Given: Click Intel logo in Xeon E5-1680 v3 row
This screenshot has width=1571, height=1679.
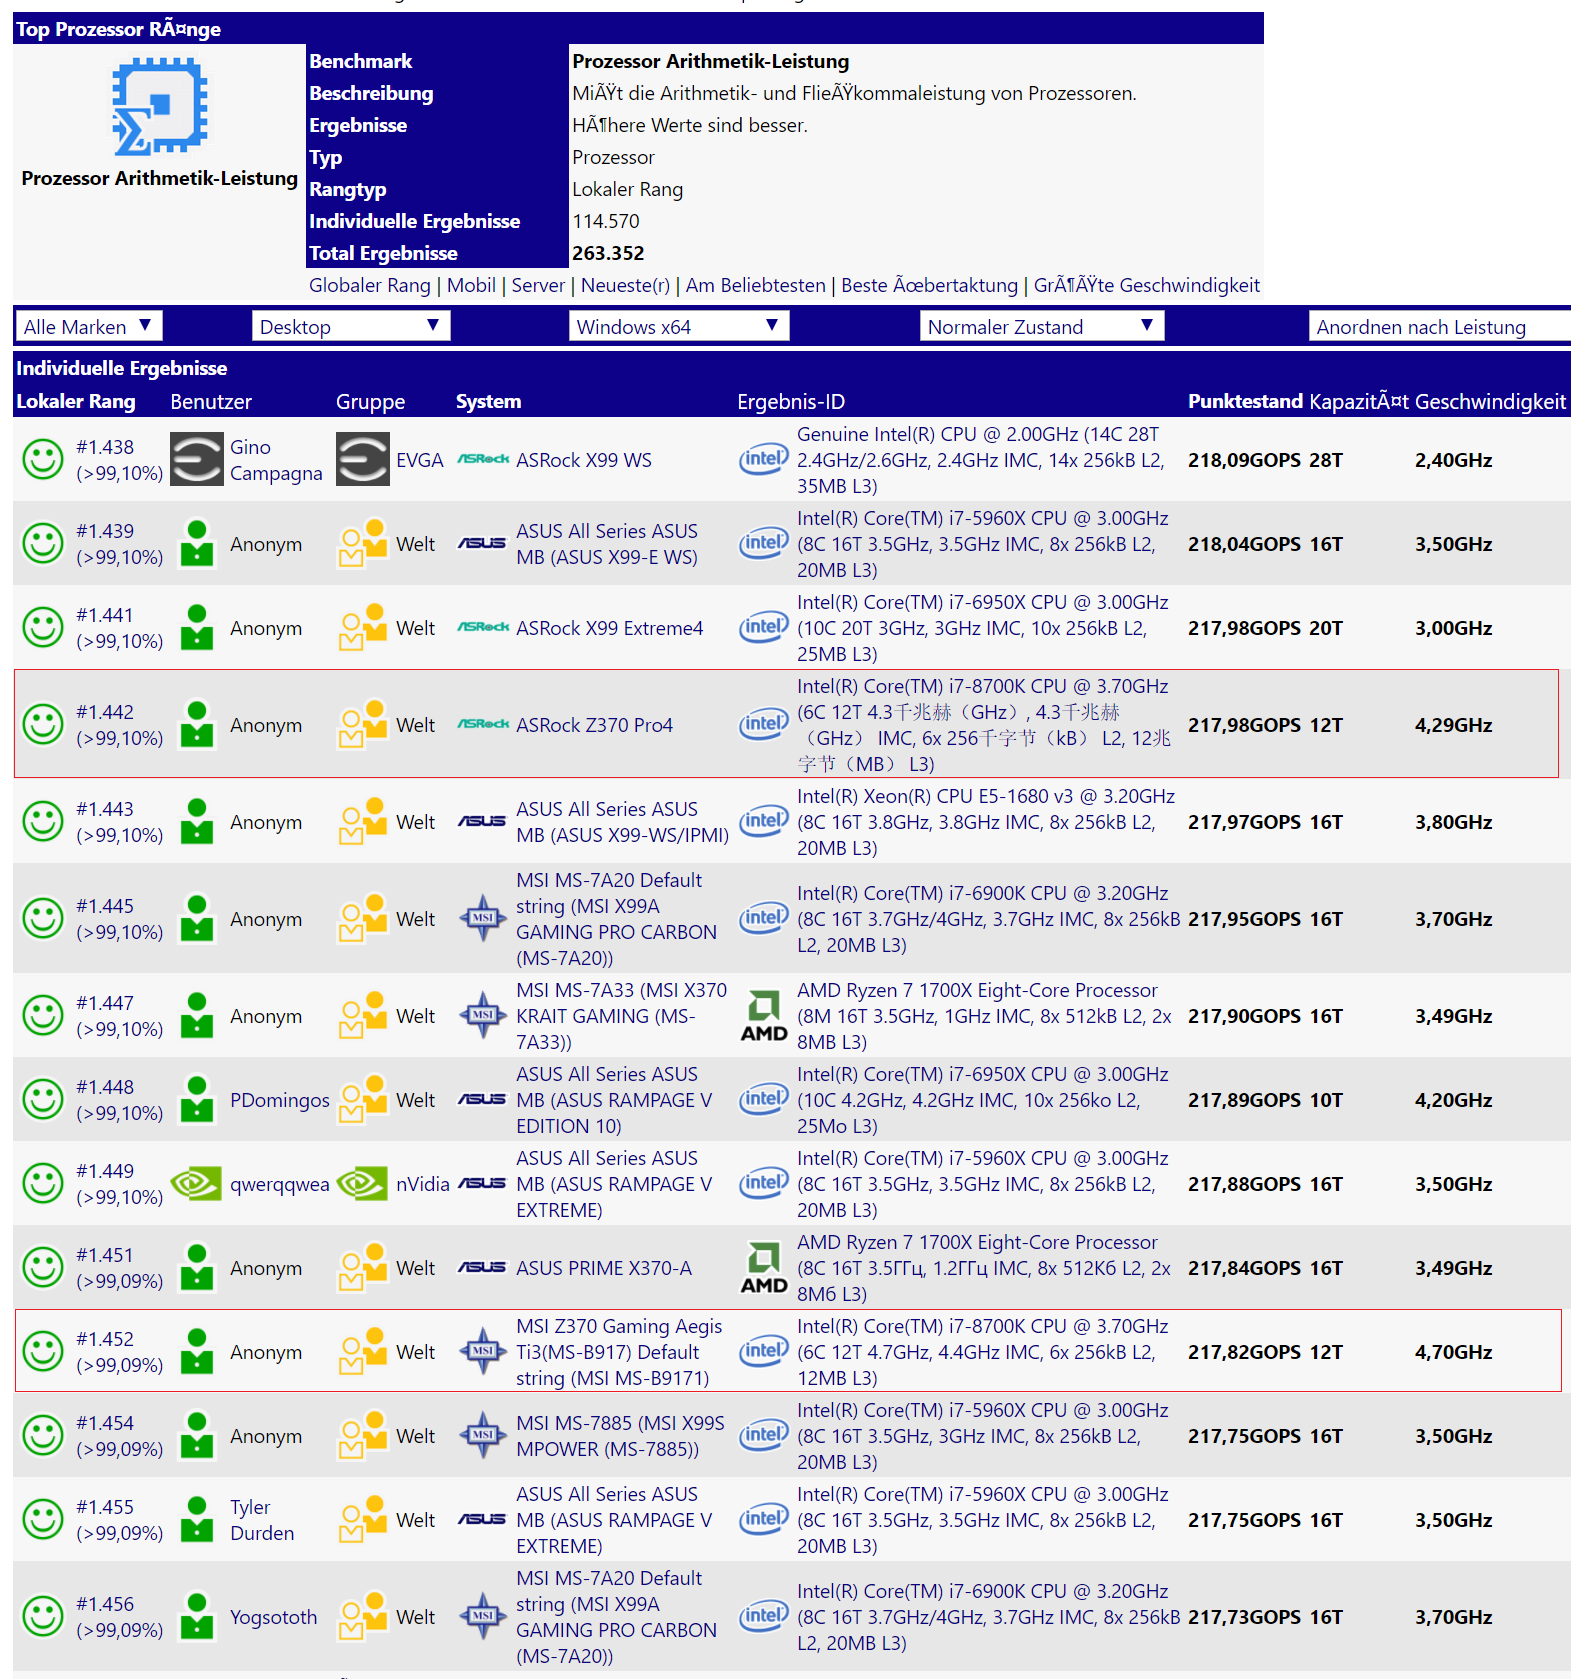Looking at the screenshot, I should tap(764, 822).
